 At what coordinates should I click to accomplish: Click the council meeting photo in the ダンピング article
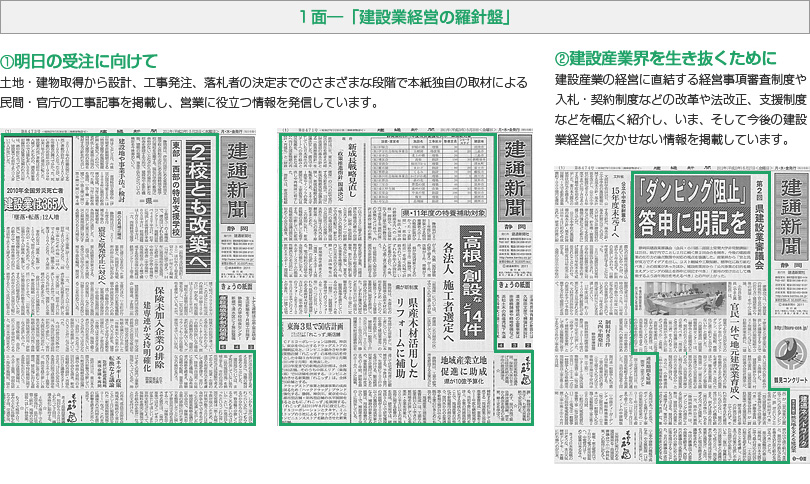click(685, 298)
